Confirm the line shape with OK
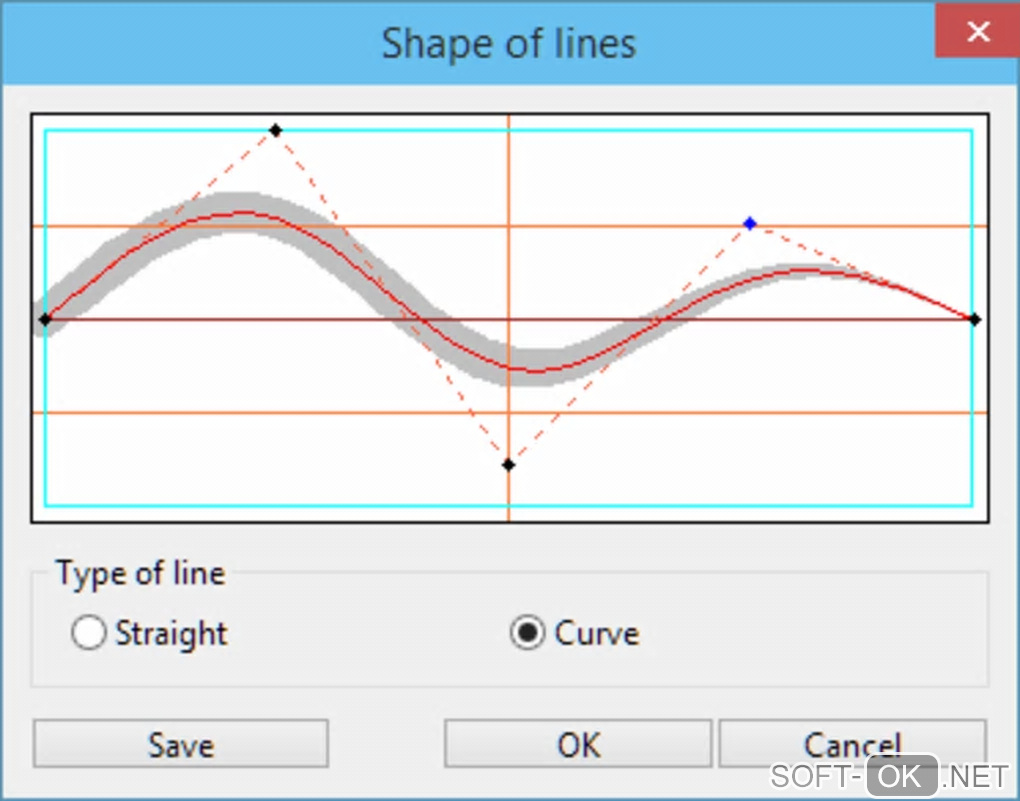1020x801 pixels. (578, 744)
